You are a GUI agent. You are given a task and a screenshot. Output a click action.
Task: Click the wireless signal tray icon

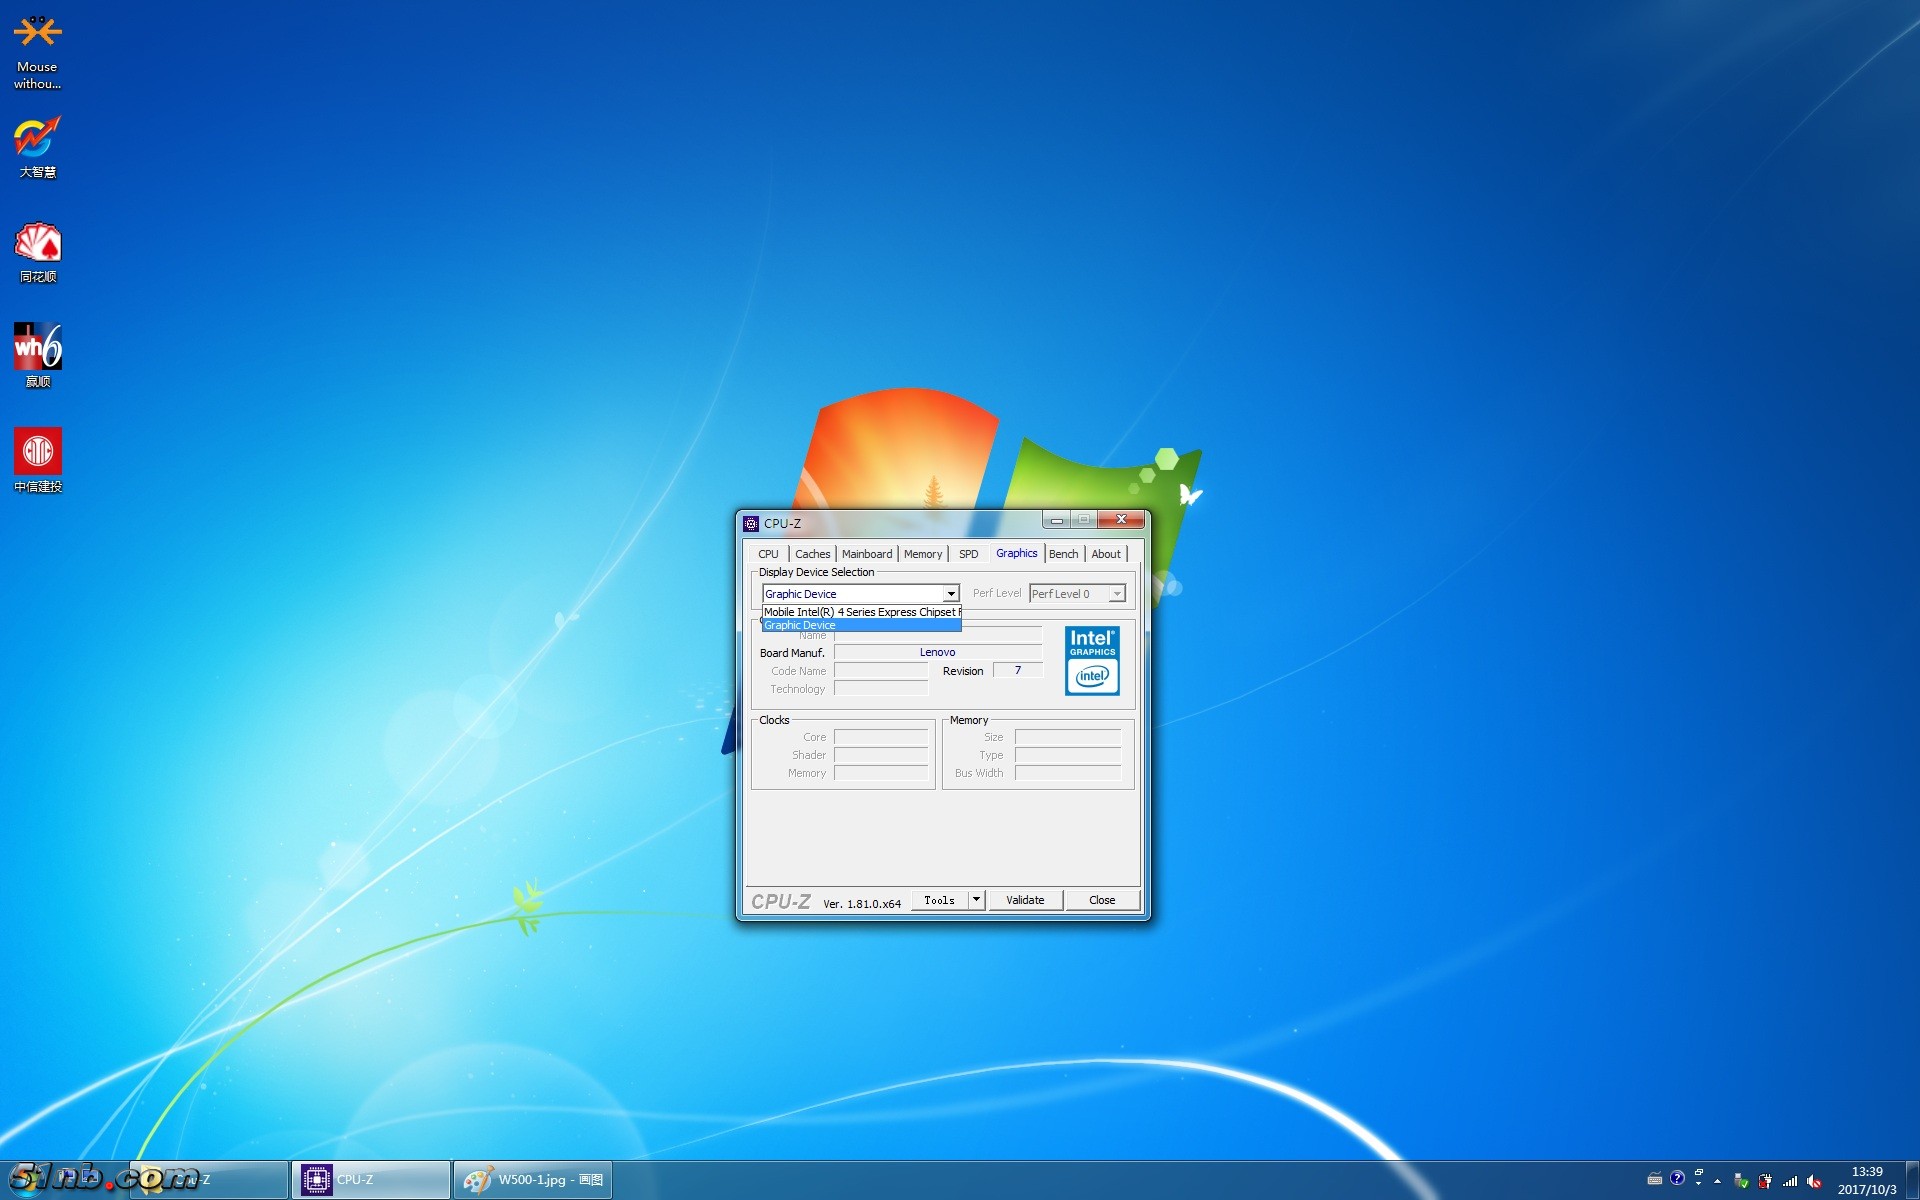point(1790,1181)
